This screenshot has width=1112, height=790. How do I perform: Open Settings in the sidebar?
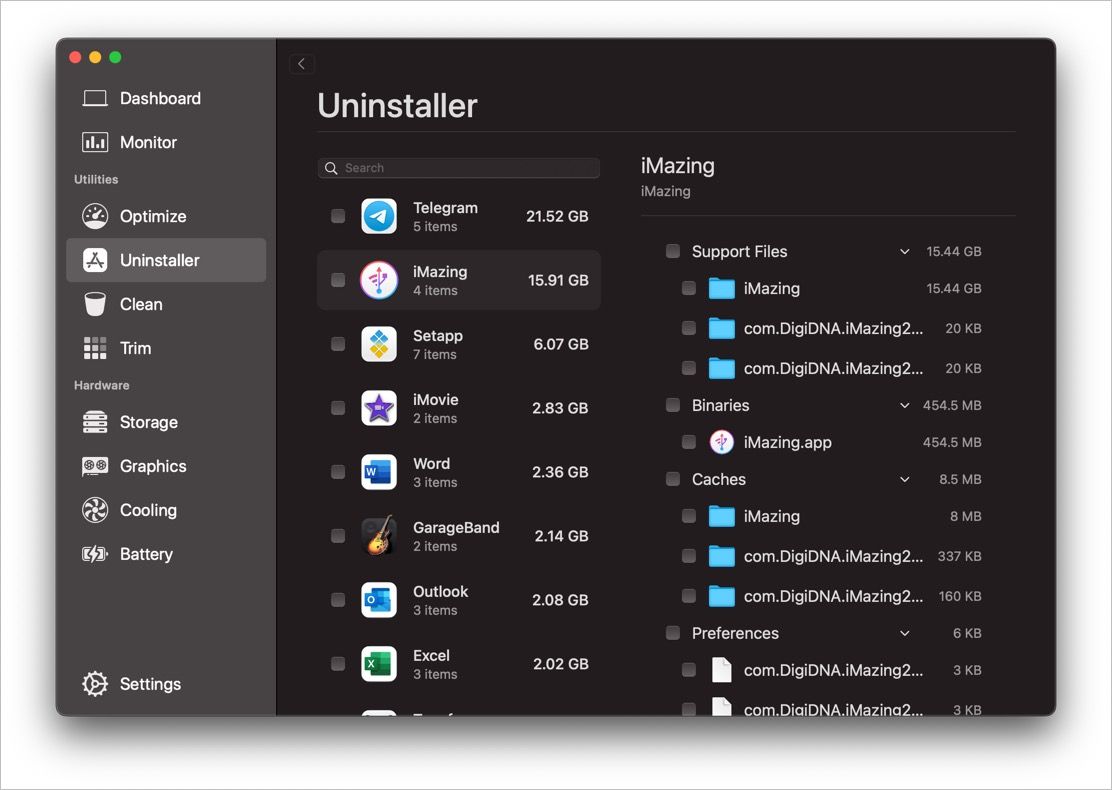pyautogui.click(x=166, y=684)
